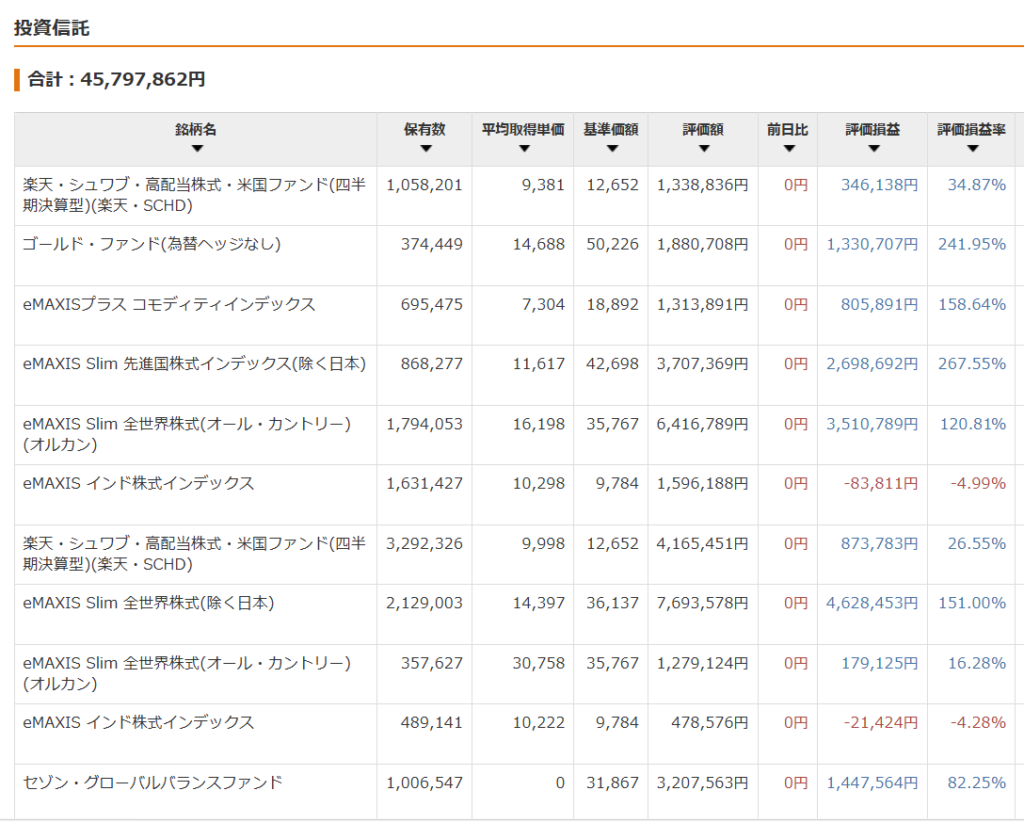Open eMAXIS Slim 全世界株式(除く日本) fund
This screenshot has height=823, width=1024.
[x=148, y=604]
